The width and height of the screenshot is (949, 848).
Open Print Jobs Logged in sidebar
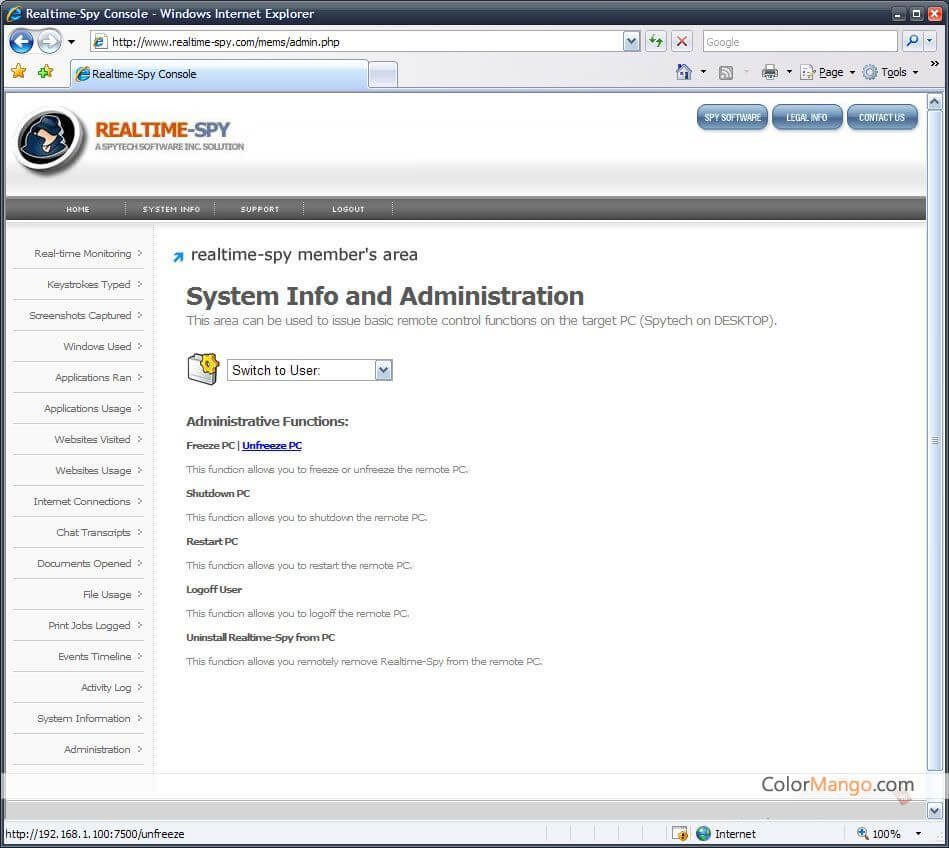pos(89,625)
